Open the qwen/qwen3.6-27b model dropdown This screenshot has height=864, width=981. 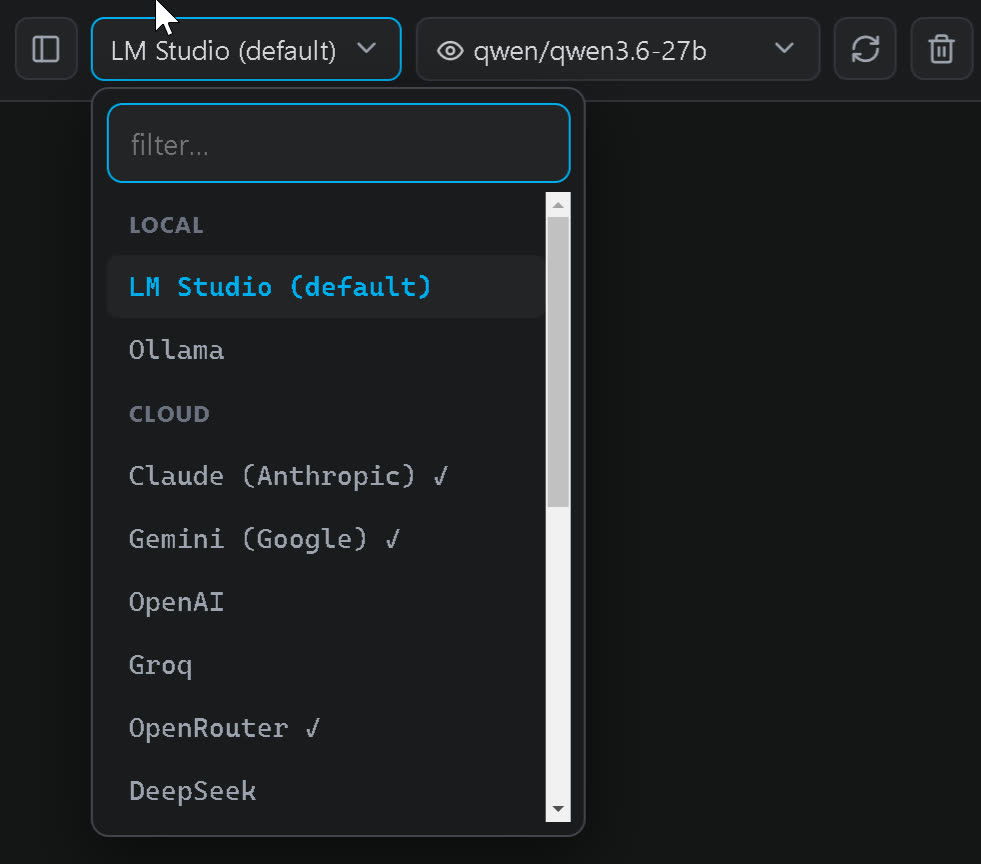pyautogui.click(x=618, y=49)
